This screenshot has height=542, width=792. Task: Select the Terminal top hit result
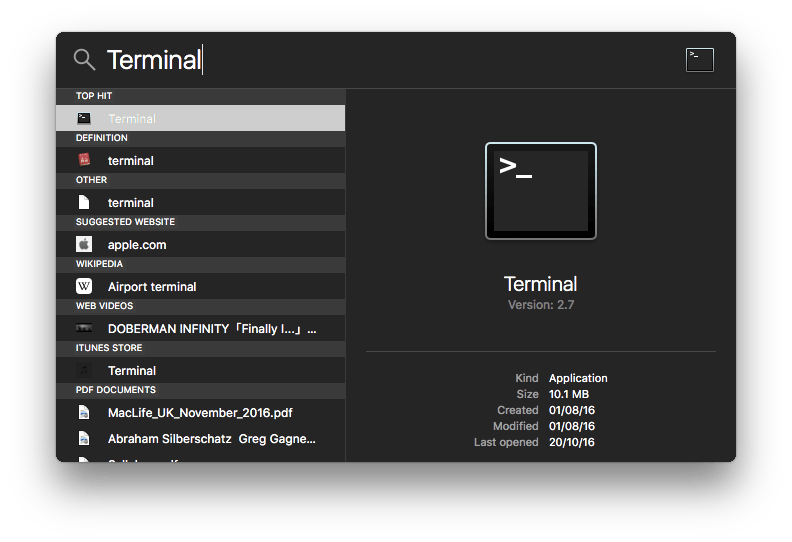click(201, 118)
